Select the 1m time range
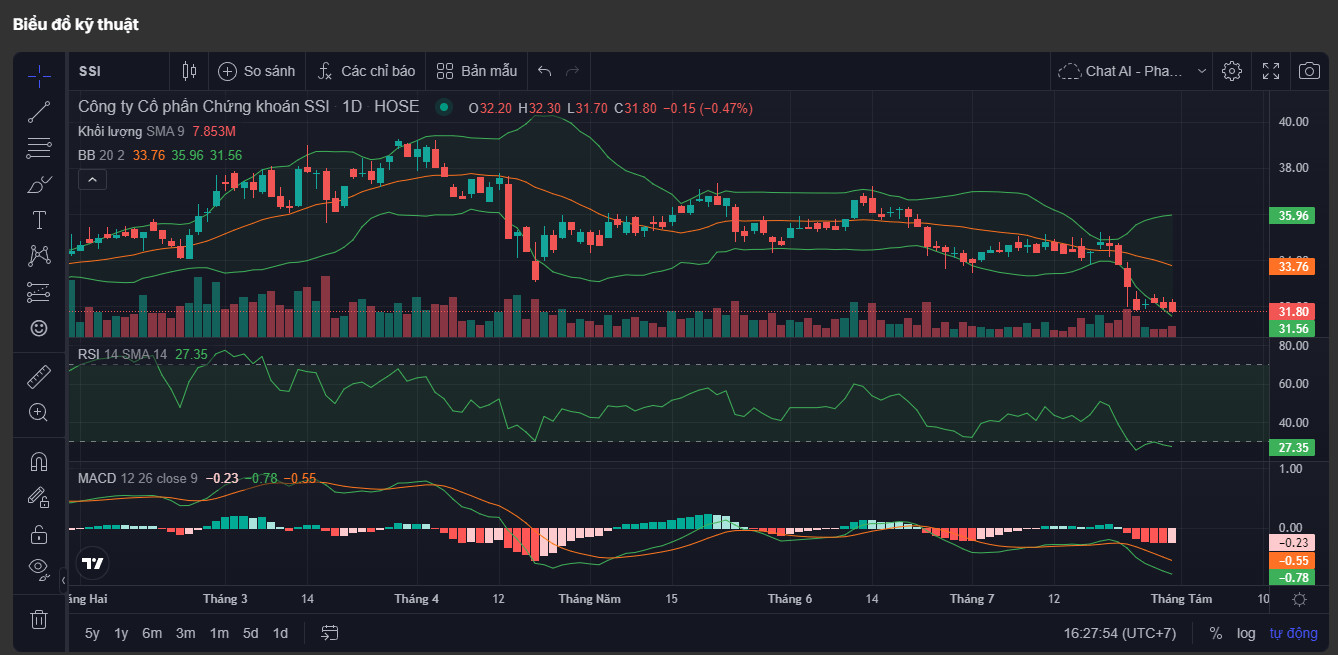This screenshot has width=1338, height=655. coord(219,633)
